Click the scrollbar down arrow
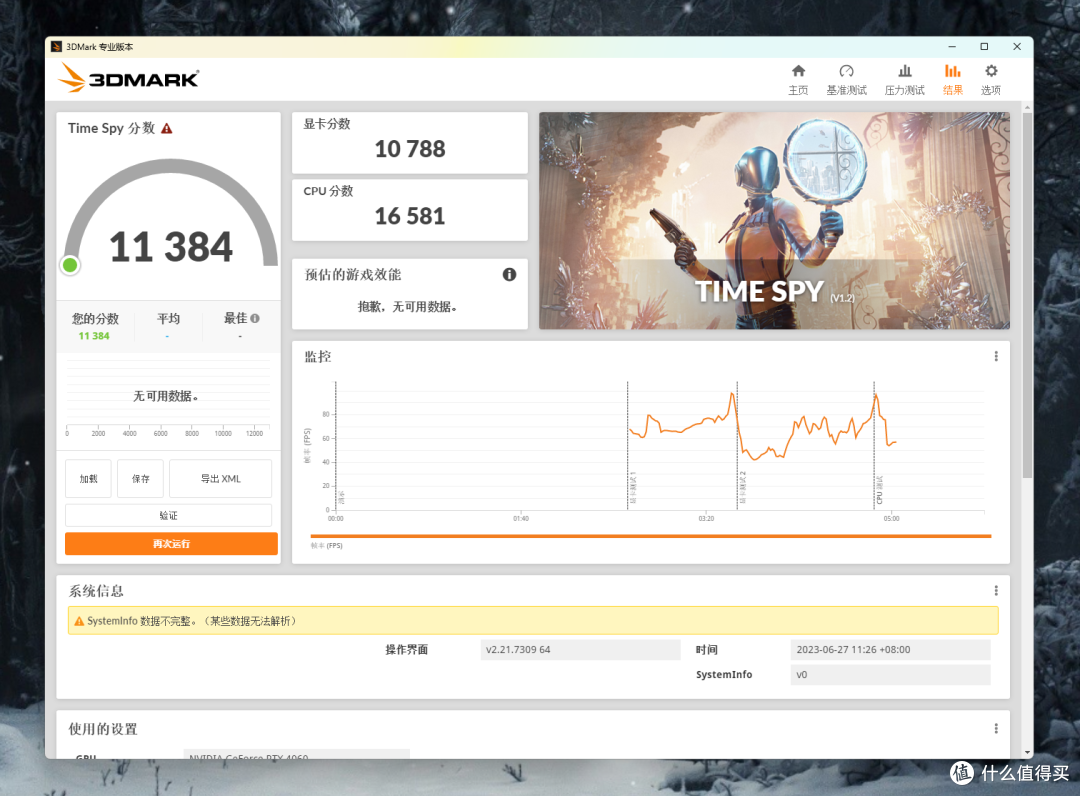The height and width of the screenshot is (796, 1080). [x=1027, y=753]
